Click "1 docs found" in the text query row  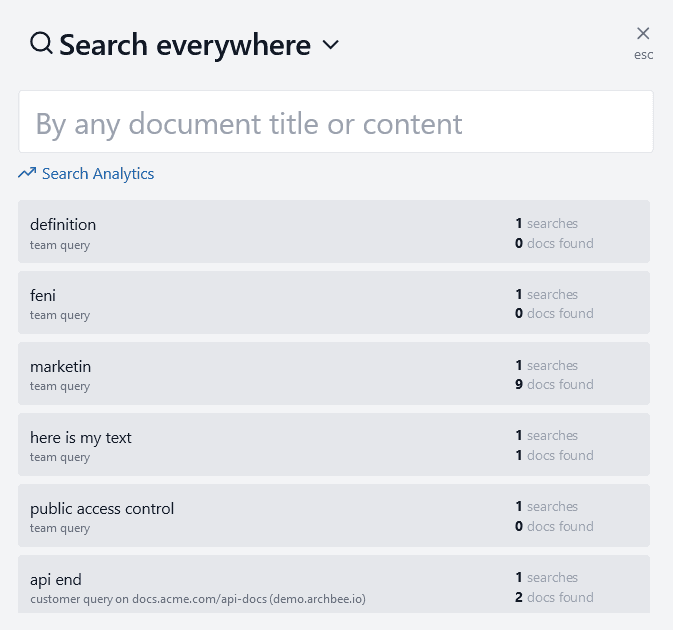(554, 455)
